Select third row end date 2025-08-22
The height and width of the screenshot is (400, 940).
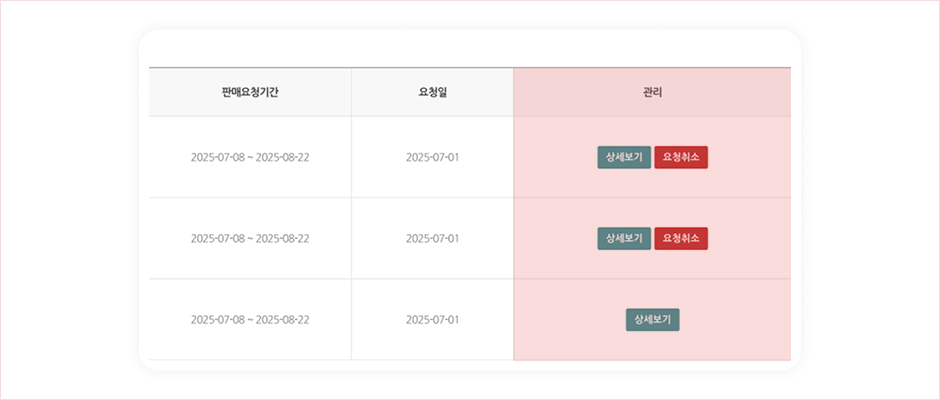pyautogui.click(x=283, y=319)
